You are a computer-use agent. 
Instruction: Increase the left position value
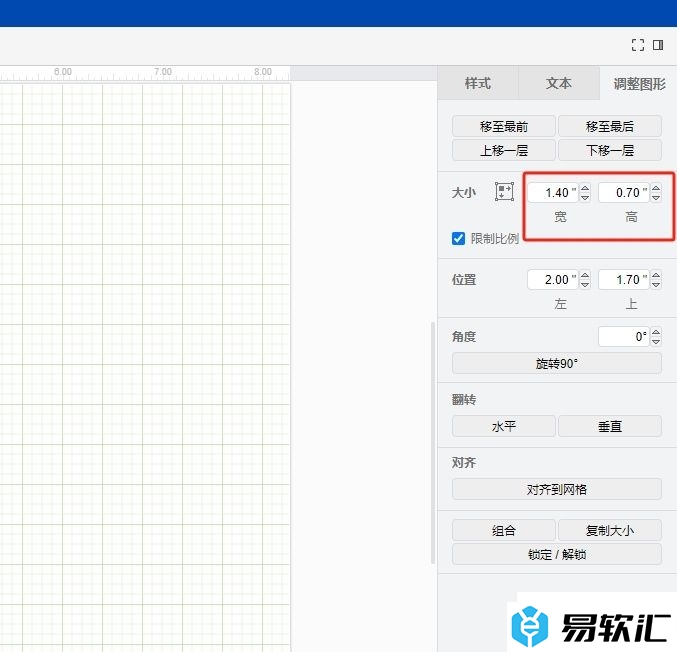point(585,275)
